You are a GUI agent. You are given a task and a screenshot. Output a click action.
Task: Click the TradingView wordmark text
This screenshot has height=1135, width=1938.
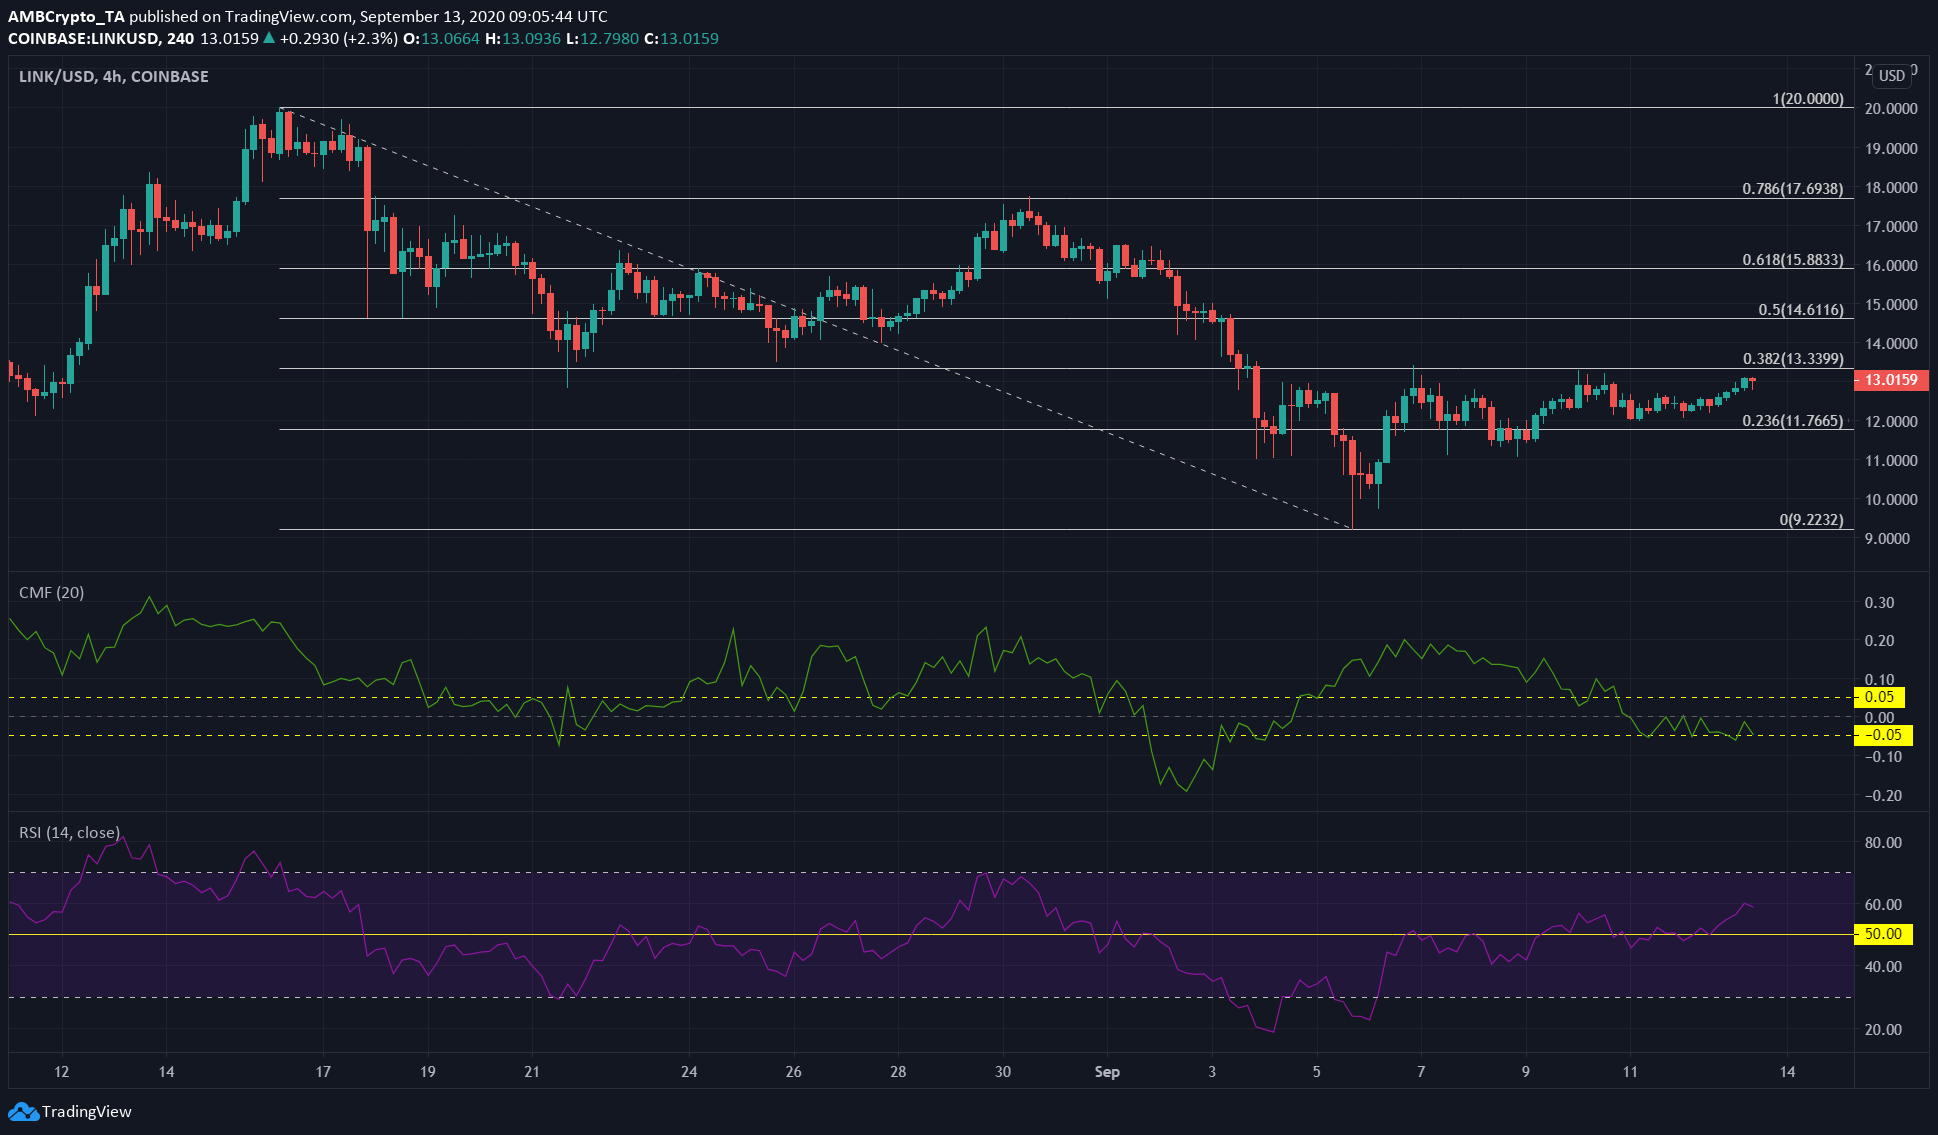[x=87, y=1111]
